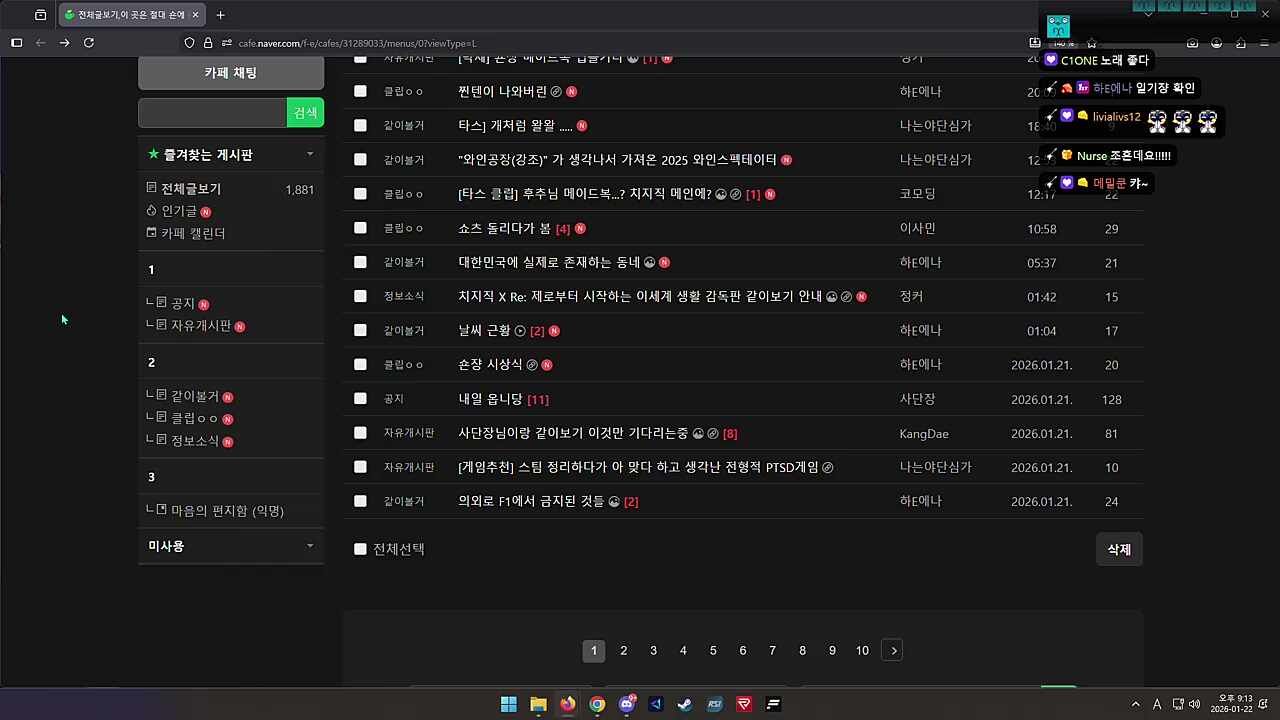
Task: Go to page 5 in pagination
Action: click(x=713, y=651)
